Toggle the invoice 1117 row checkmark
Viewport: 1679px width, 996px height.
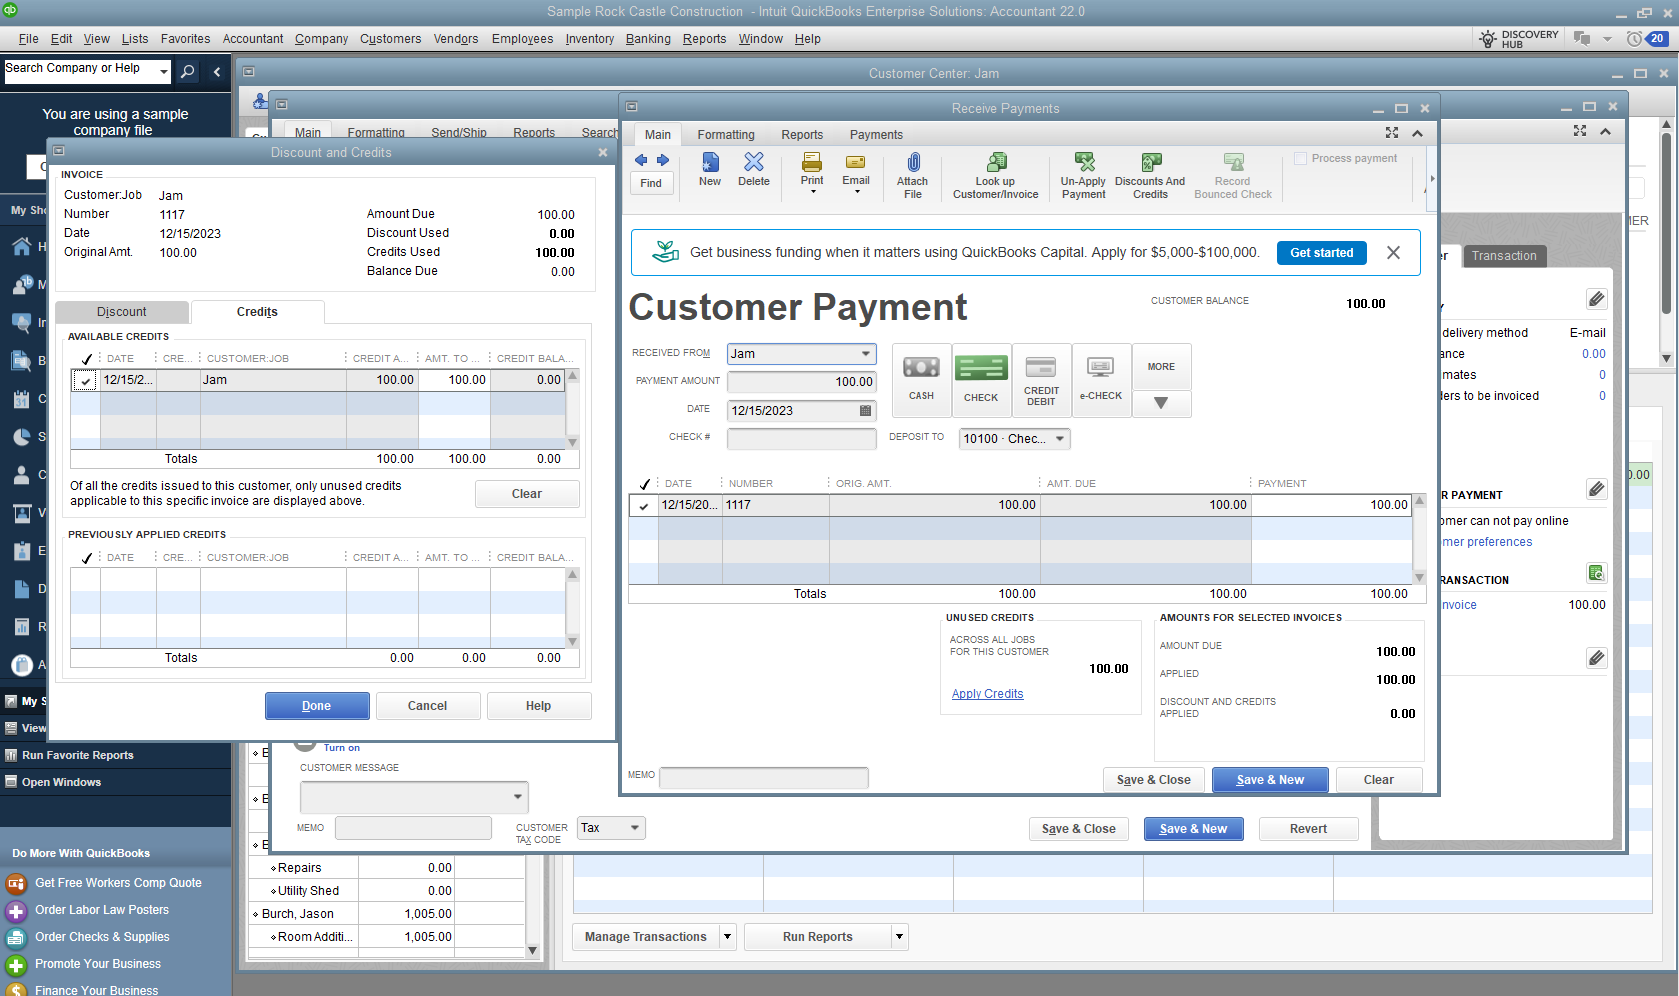(x=644, y=506)
